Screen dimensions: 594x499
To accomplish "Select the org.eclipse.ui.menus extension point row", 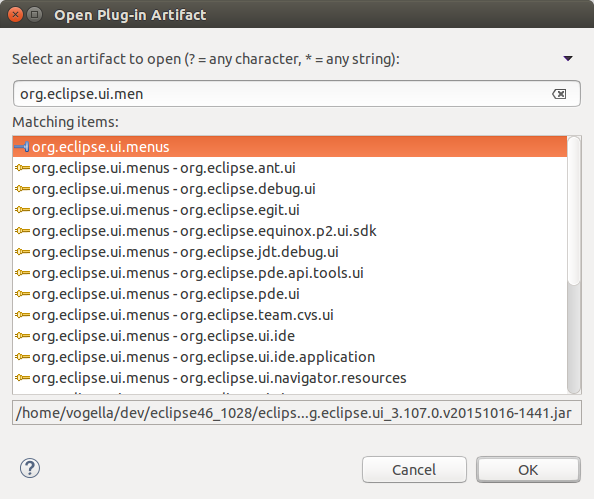I will click(x=290, y=147).
